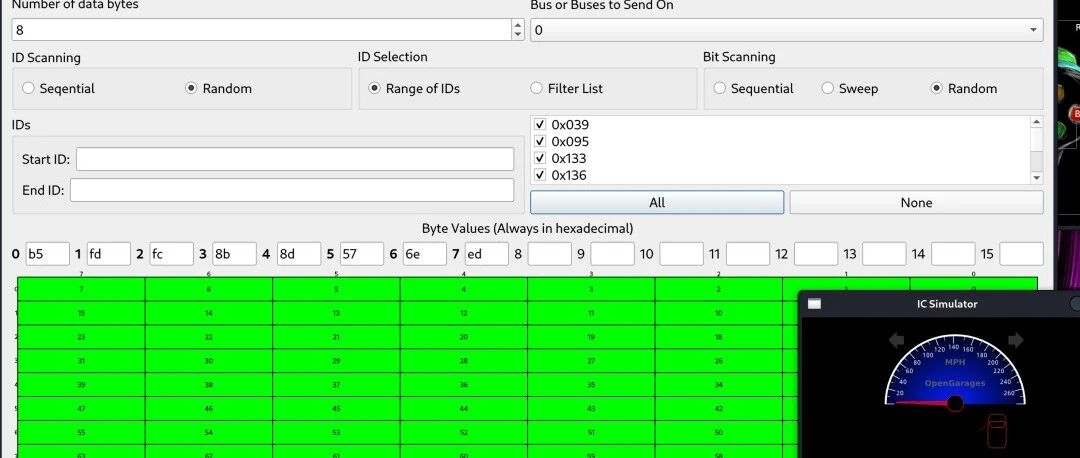Click the empty byte 9 field
The width and height of the screenshot is (1080, 458).
click(x=612, y=254)
